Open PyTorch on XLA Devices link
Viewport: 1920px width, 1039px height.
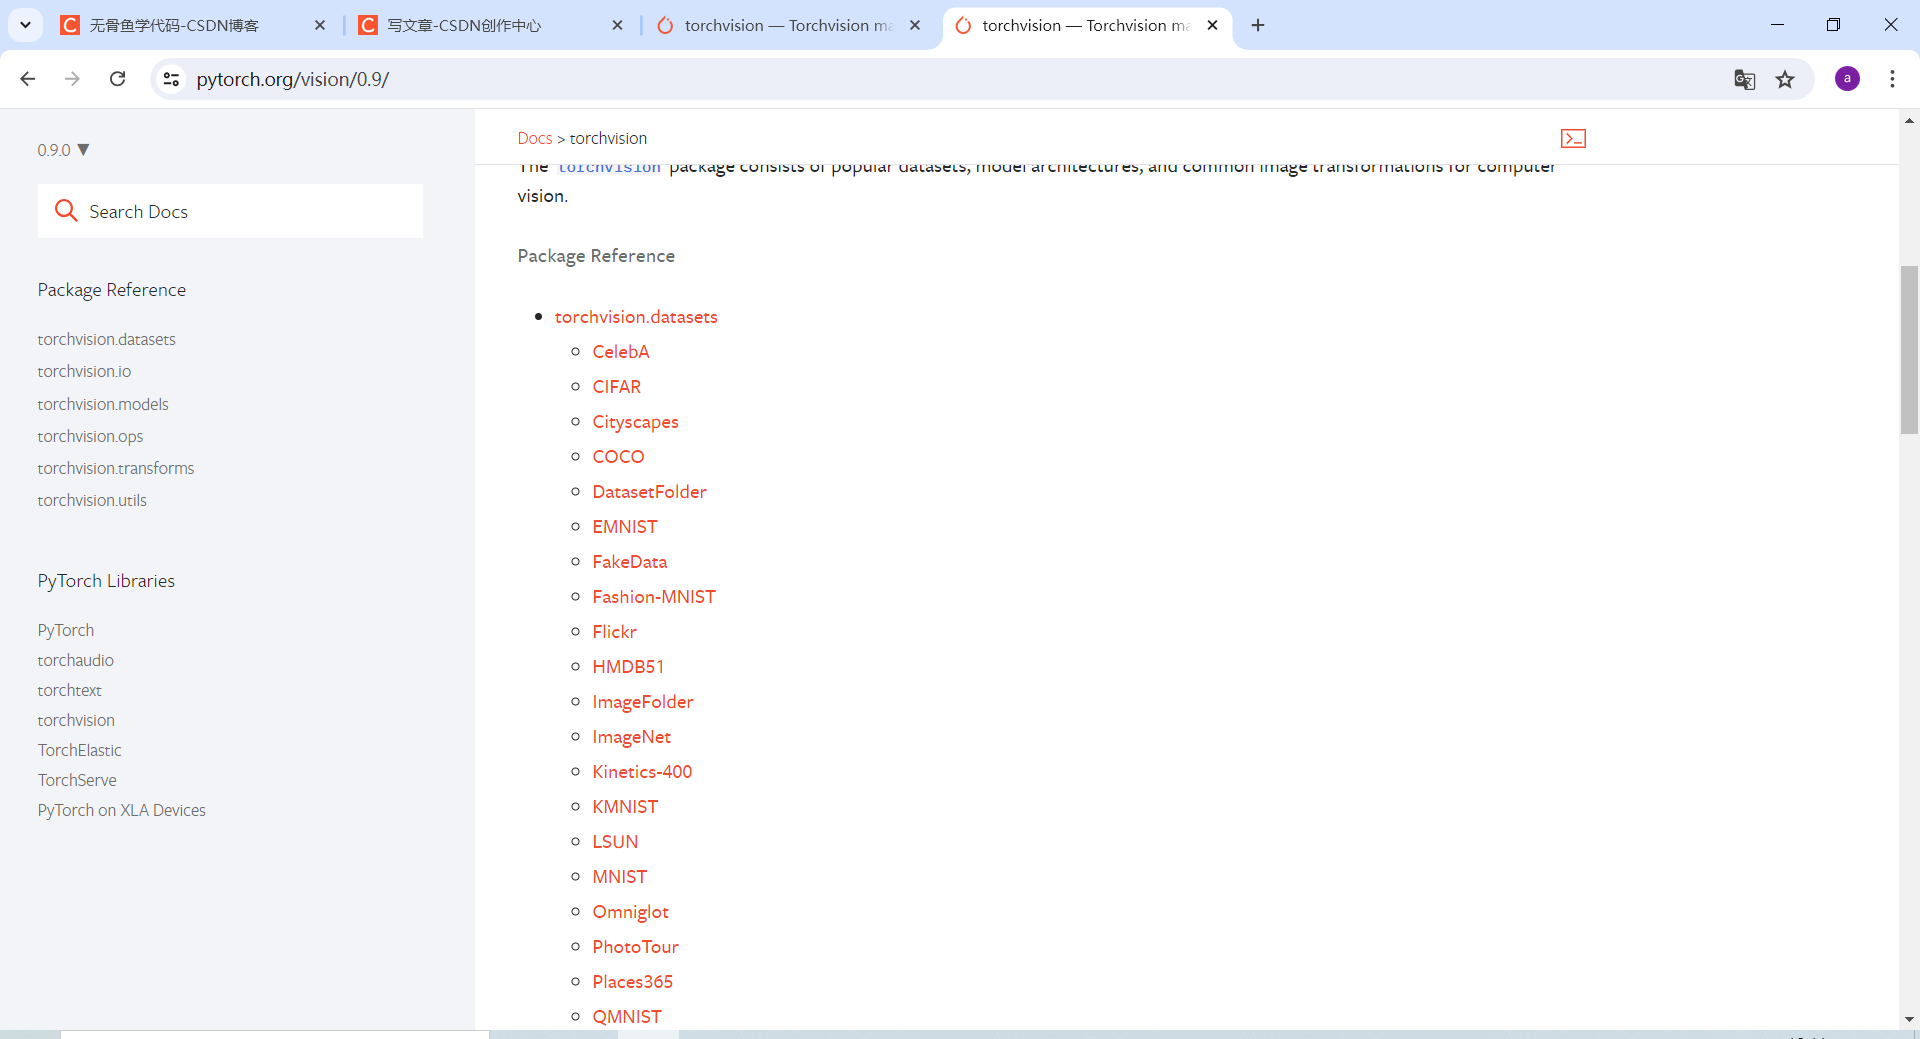(122, 810)
